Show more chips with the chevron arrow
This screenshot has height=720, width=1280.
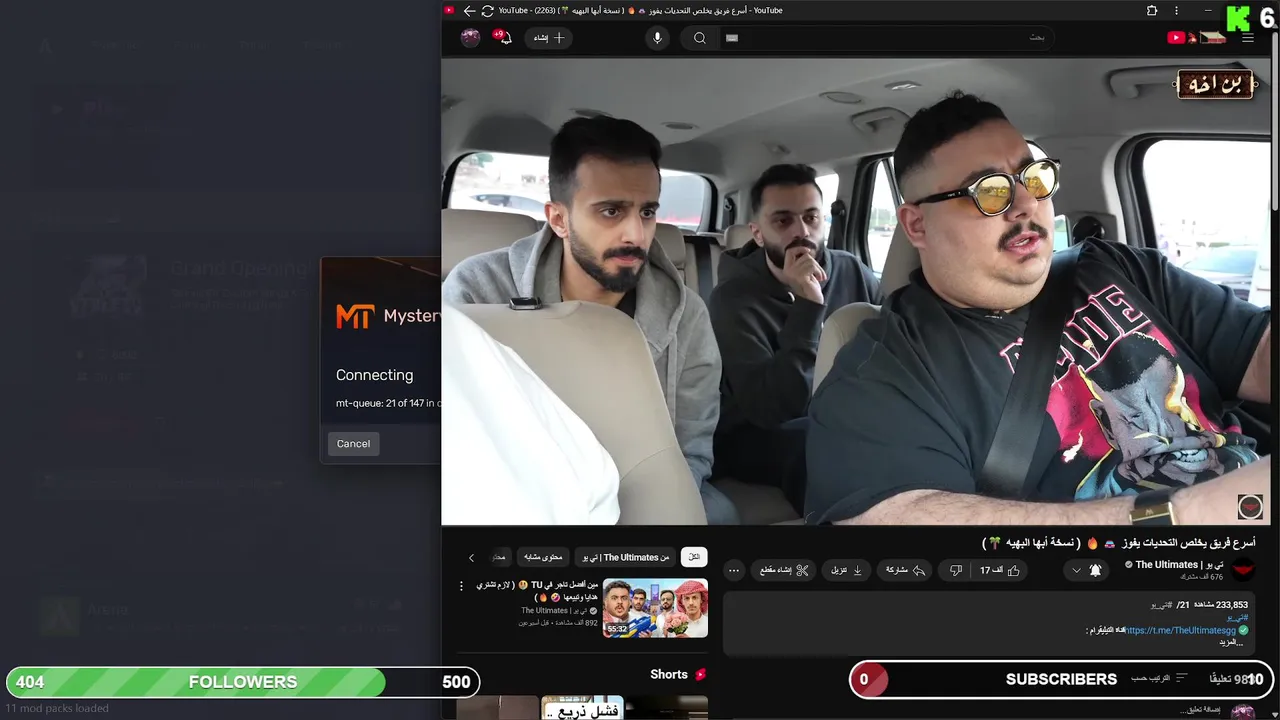click(x=471, y=558)
